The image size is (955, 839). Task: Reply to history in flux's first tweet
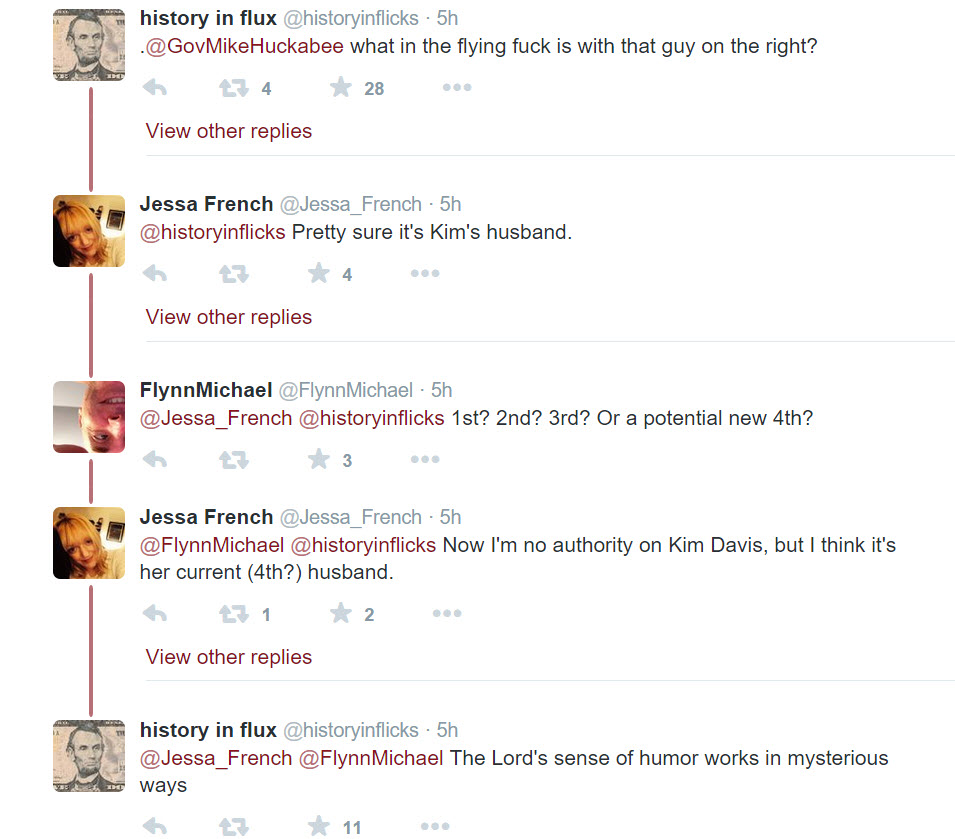(155, 88)
